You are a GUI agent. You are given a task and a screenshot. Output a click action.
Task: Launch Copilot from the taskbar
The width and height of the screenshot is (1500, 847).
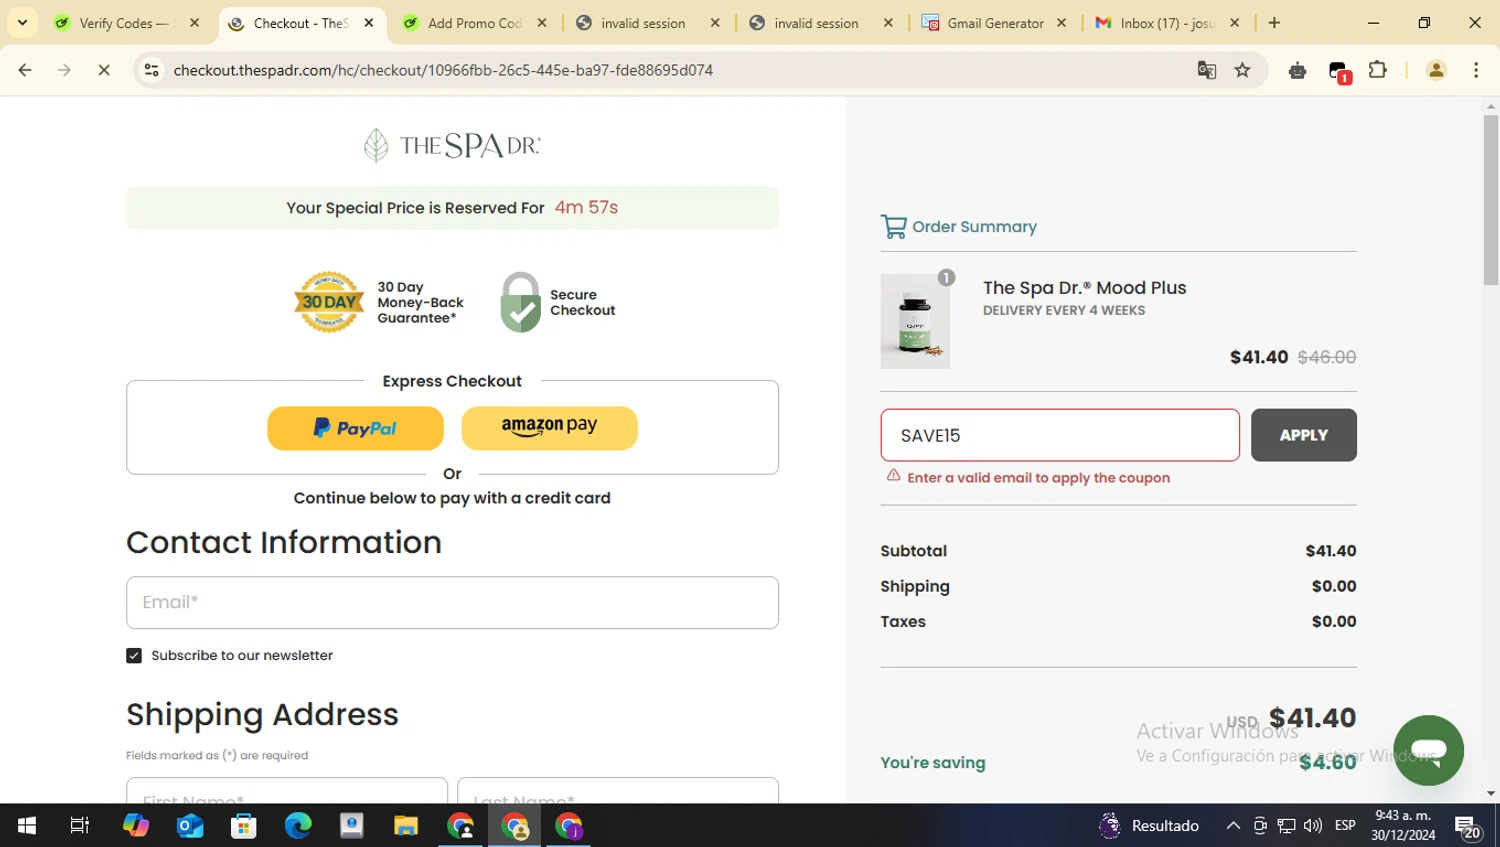click(136, 826)
